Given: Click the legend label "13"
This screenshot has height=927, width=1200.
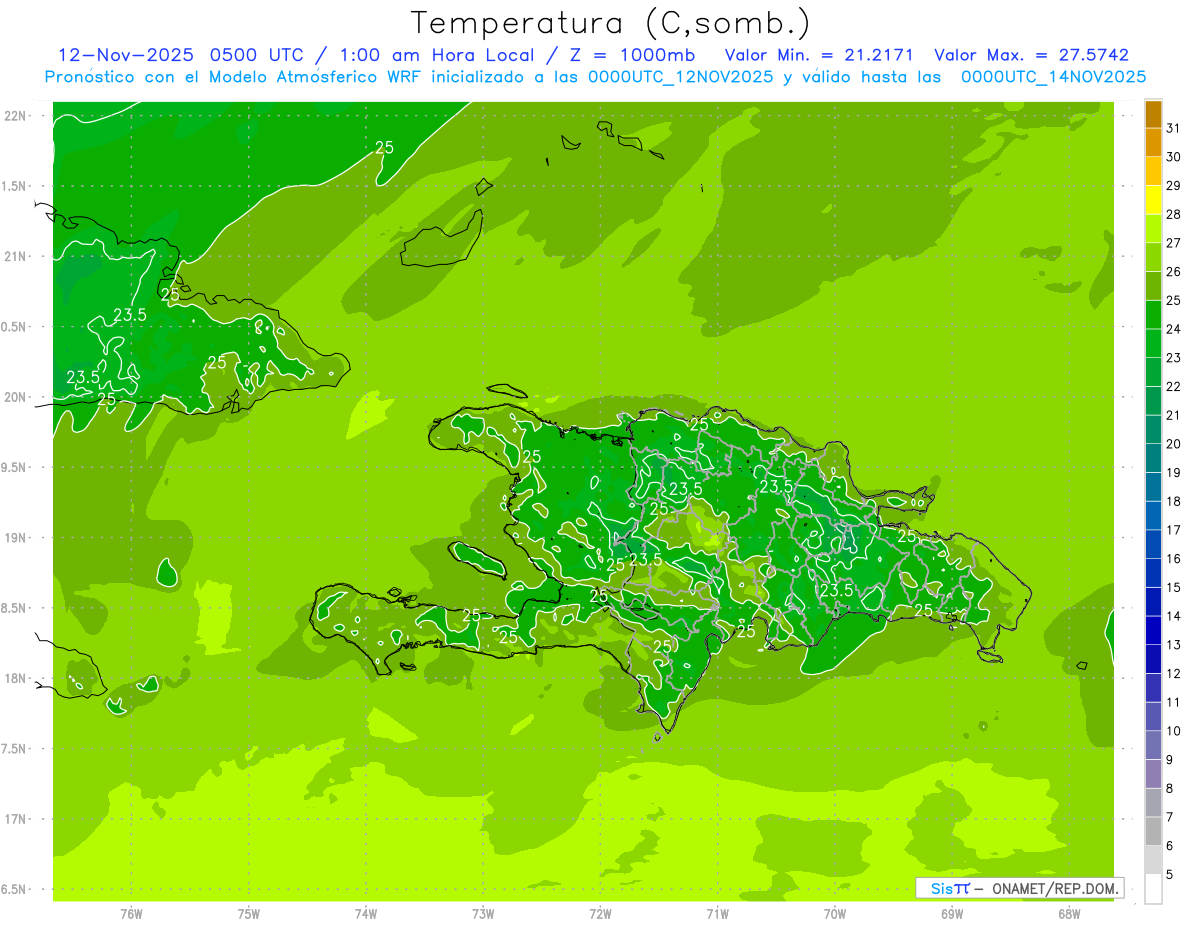Looking at the screenshot, I should pyautogui.click(x=1173, y=645).
